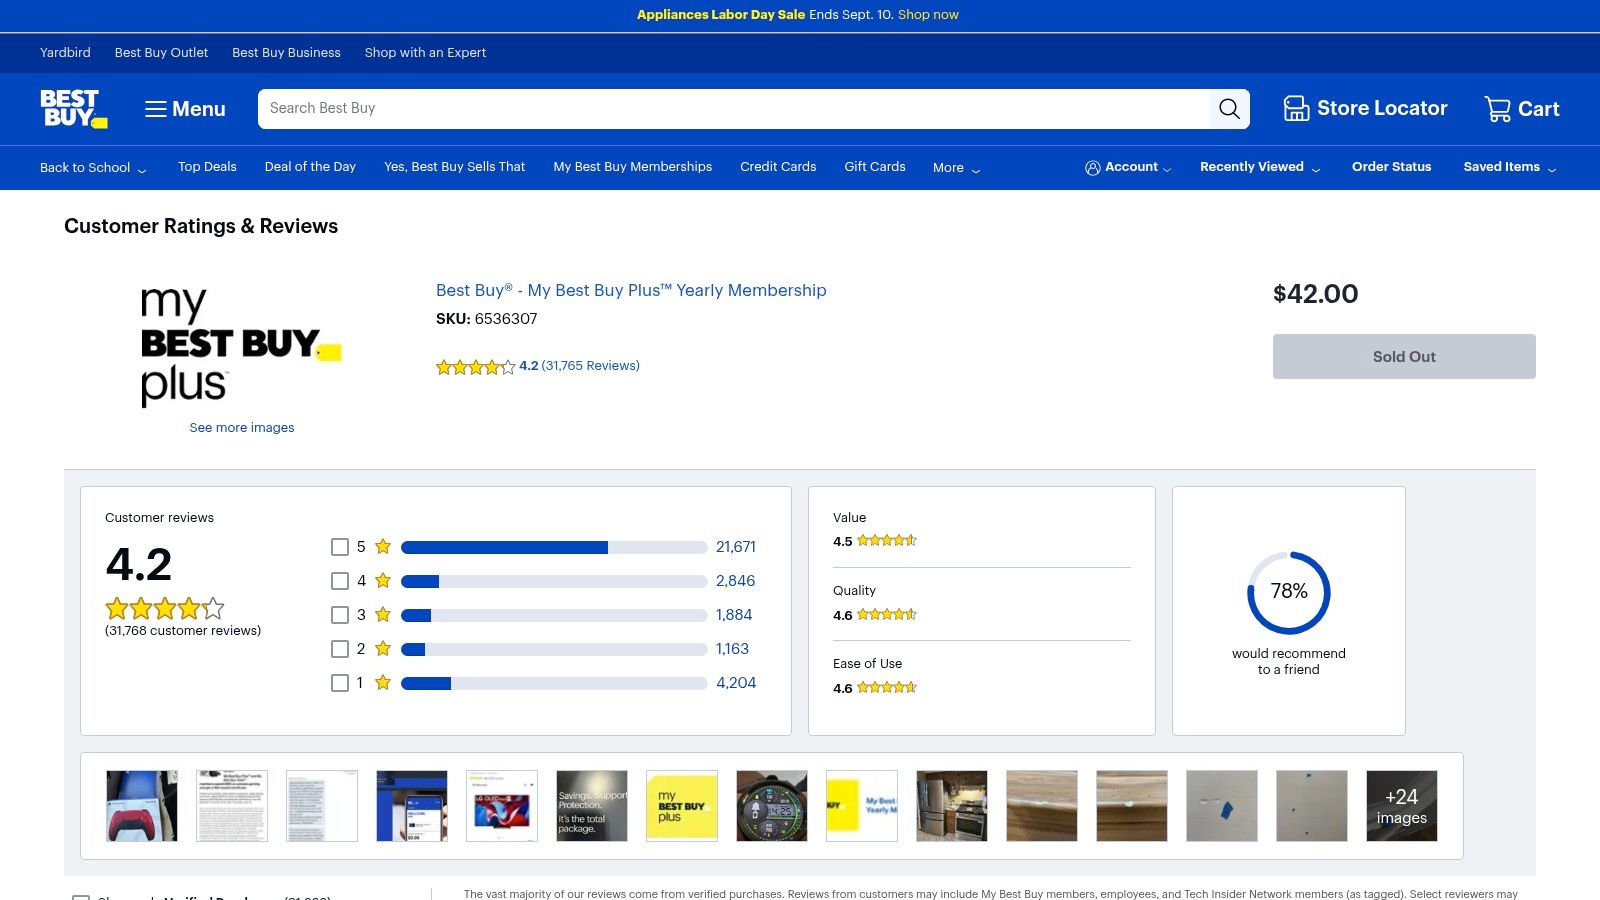The height and width of the screenshot is (900, 1600).
Task: Open the Yearly Membership product title link
Action: (631, 290)
